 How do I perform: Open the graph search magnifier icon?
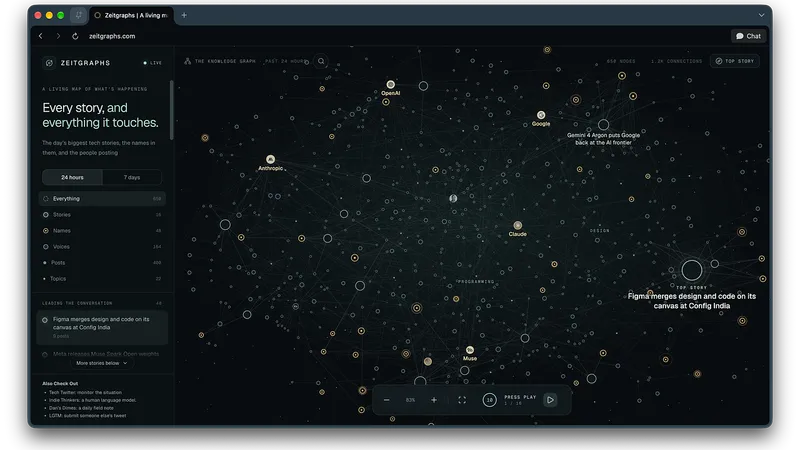321,61
